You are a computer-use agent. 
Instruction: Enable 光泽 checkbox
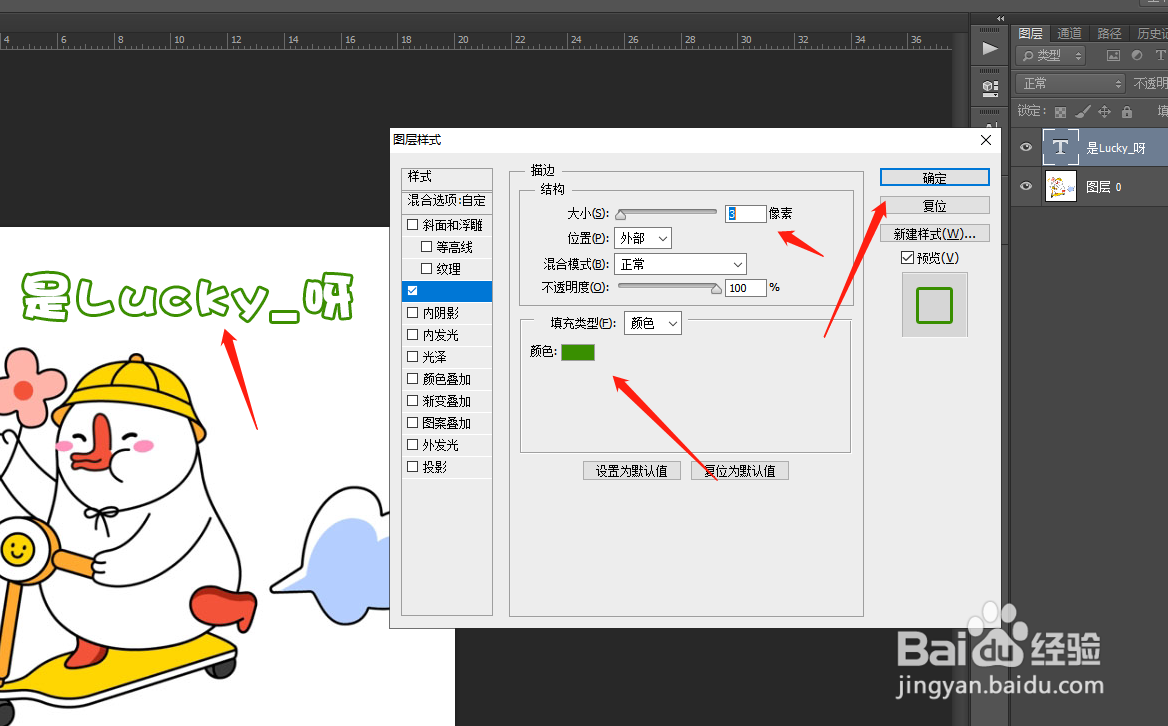413,357
